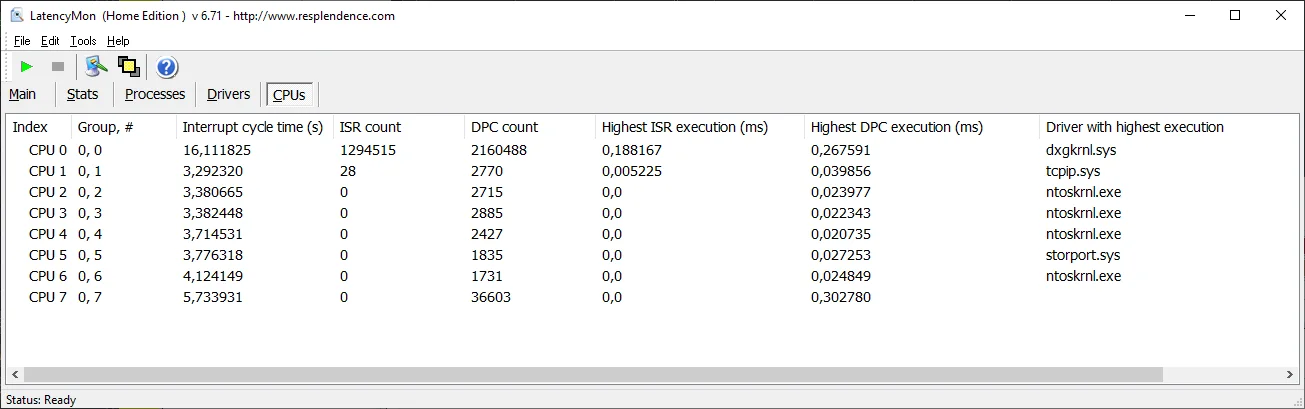This screenshot has height=409, width=1305.
Task: Click the highest ISR value 0,005225
Action: [630, 171]
